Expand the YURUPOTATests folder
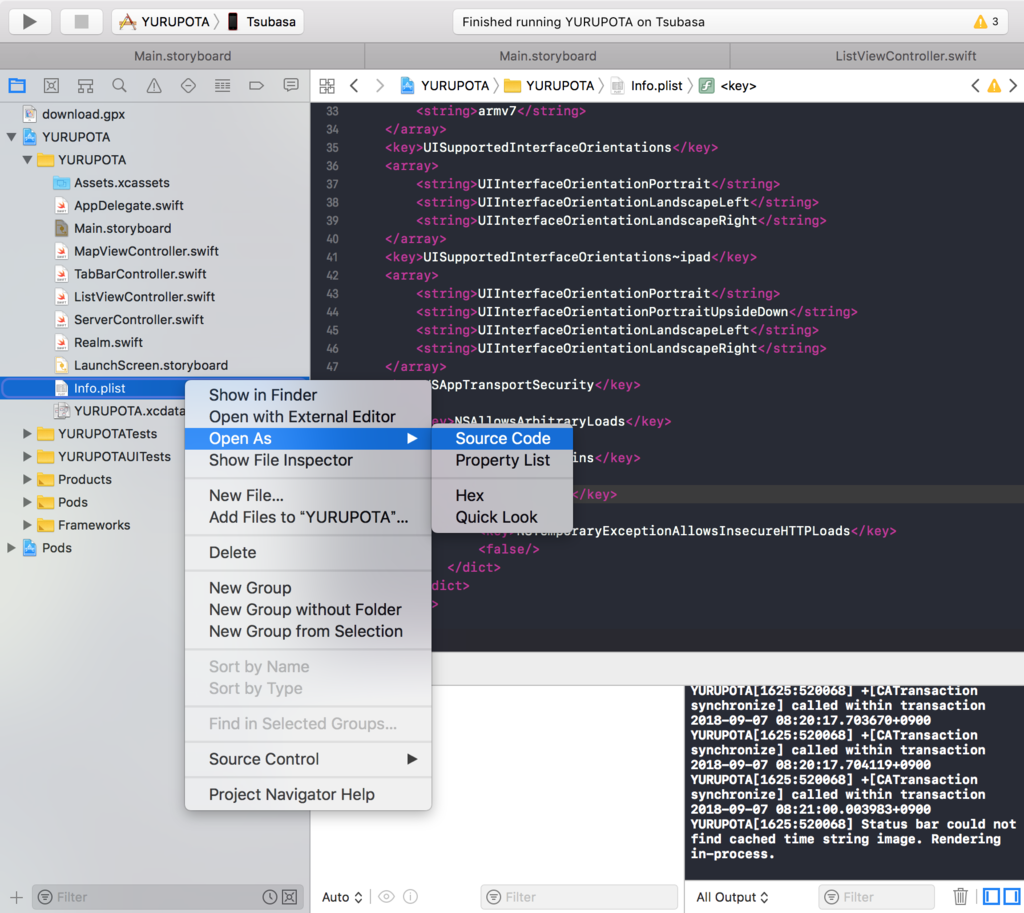Image resolution: width=1024 pixels, height=913 pixels. coord(27,434)
